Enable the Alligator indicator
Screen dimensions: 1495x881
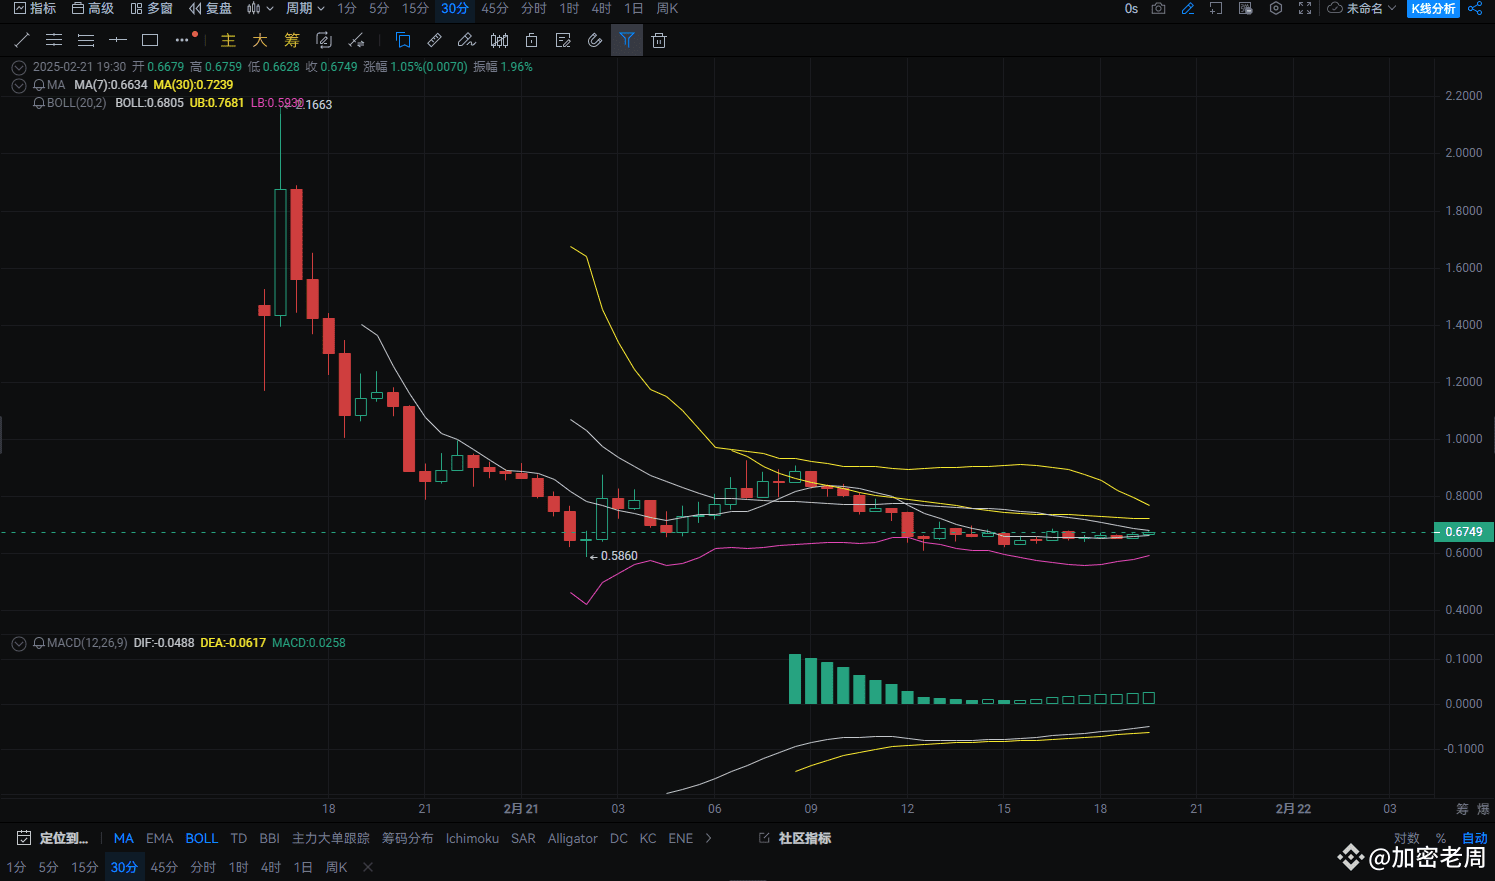pyautogui.click(x=573, y=838)
